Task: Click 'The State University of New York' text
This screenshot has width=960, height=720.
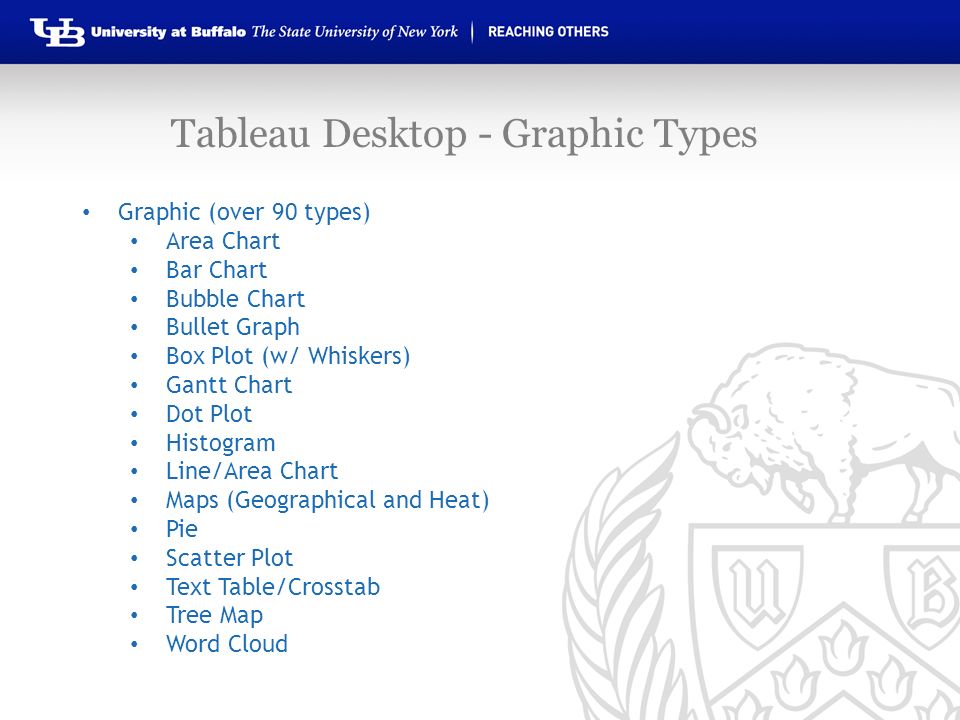Action: coord(354,32)
